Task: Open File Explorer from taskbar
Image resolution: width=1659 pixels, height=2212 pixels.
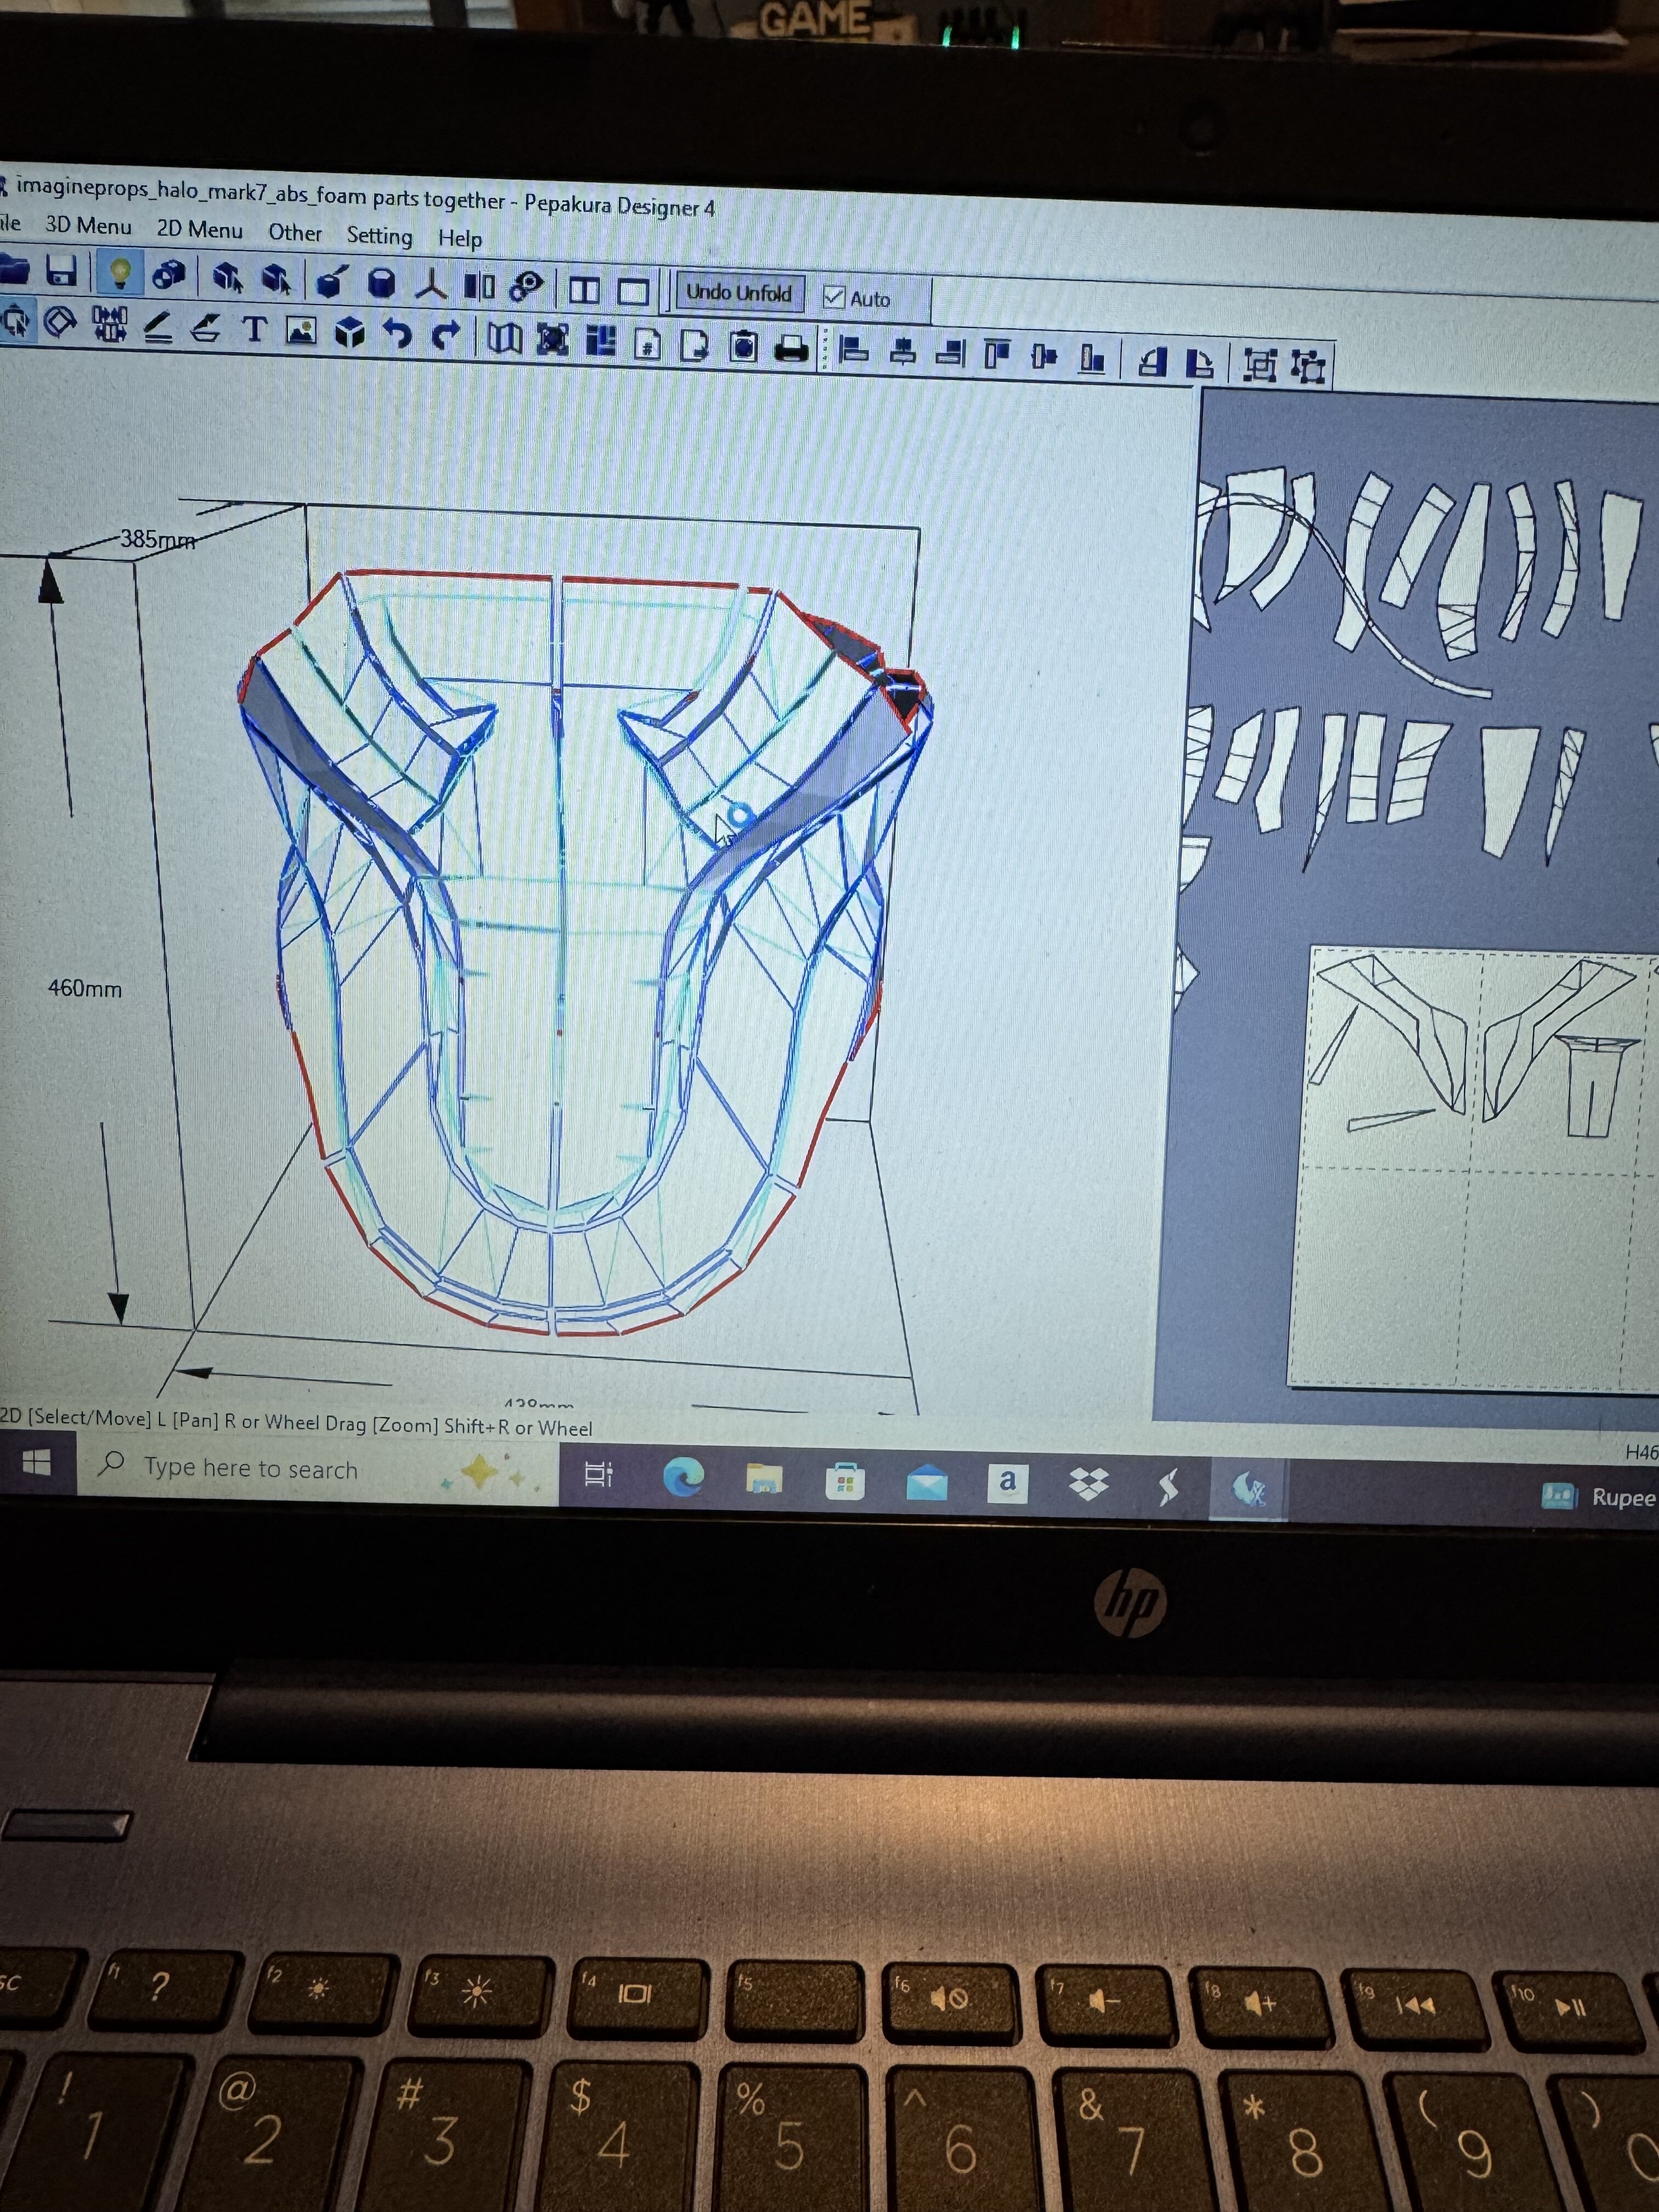Action: pyautogui.click(x=764, y=1478)
